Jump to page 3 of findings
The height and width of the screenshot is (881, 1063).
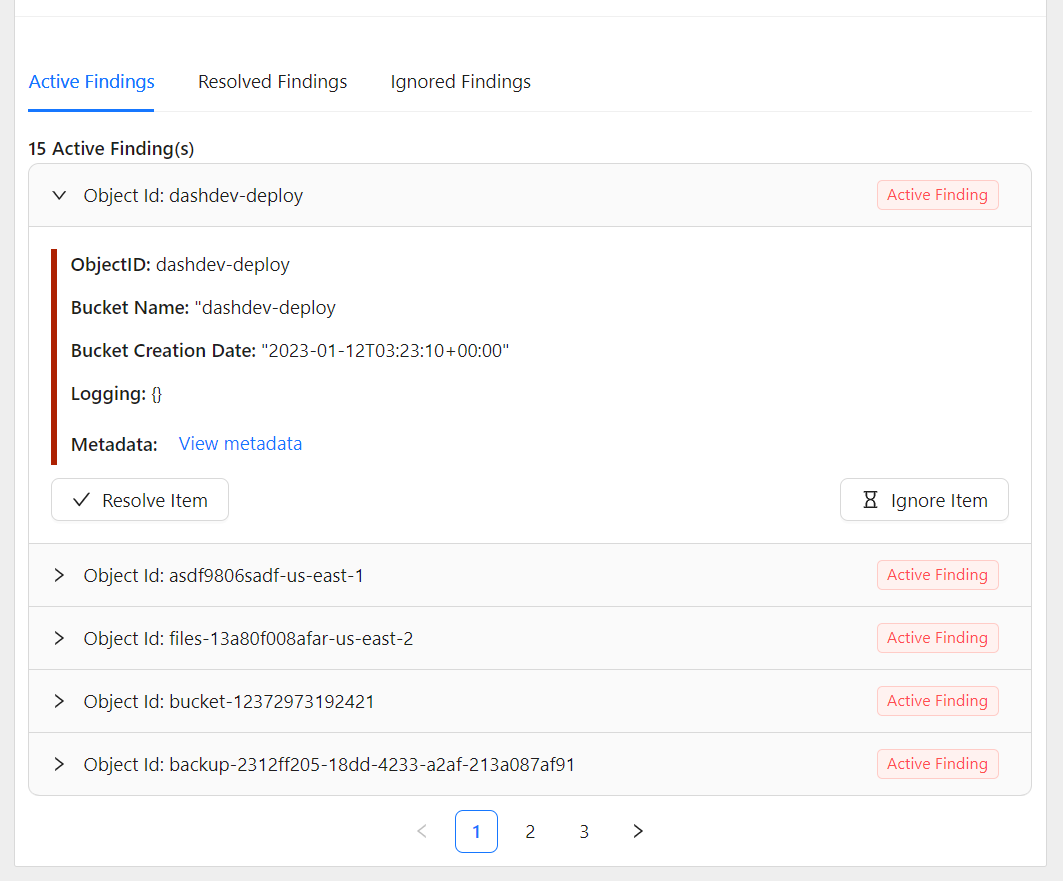pyautogui.click(x=584, y=831)
